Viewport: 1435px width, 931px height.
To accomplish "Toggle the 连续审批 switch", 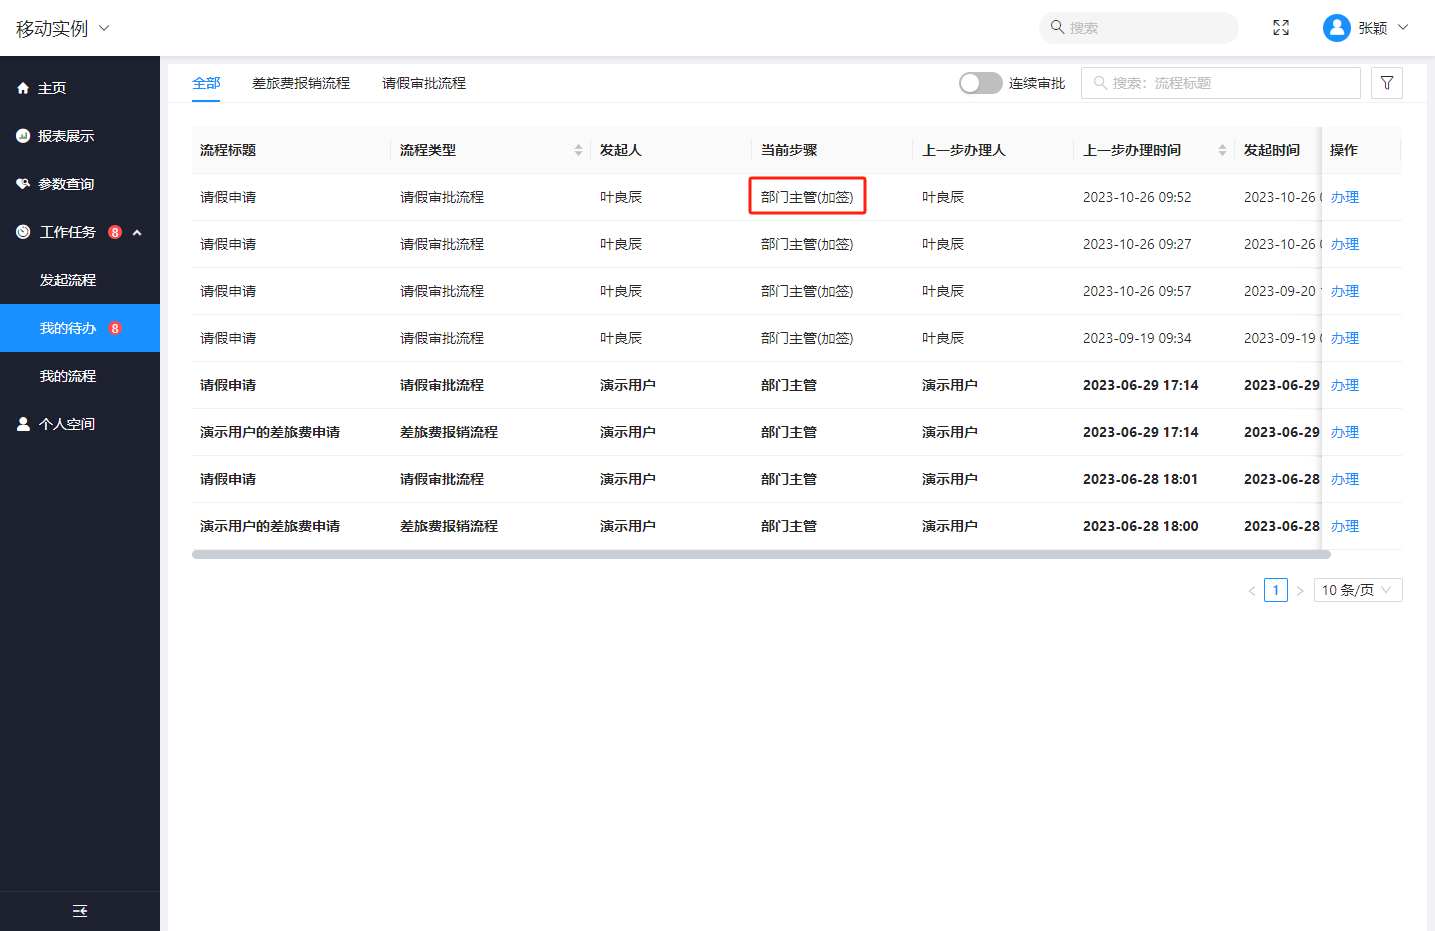I will click(x=980, y=83).
